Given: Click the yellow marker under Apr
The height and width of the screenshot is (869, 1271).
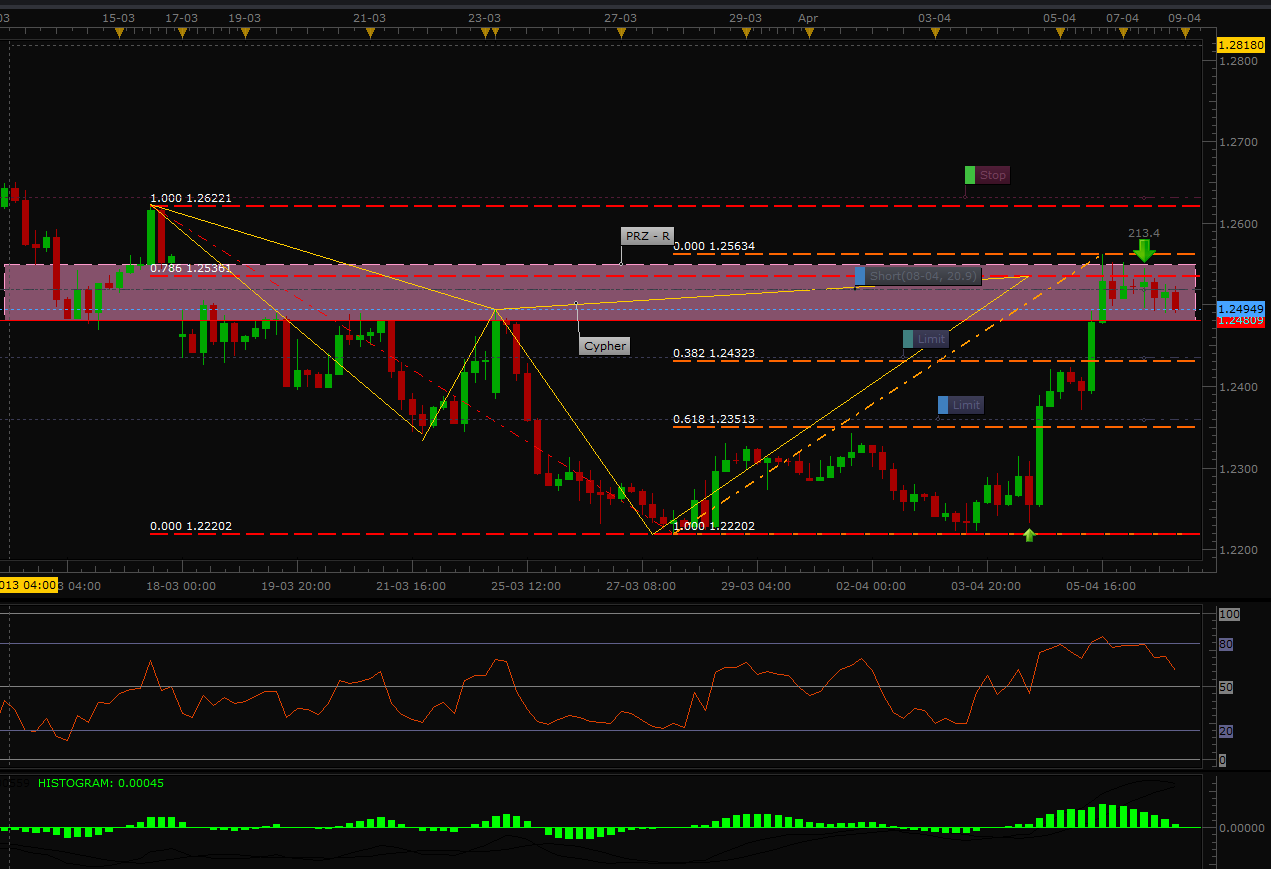Looking at the screenshot, I should (x=808, y=34).
